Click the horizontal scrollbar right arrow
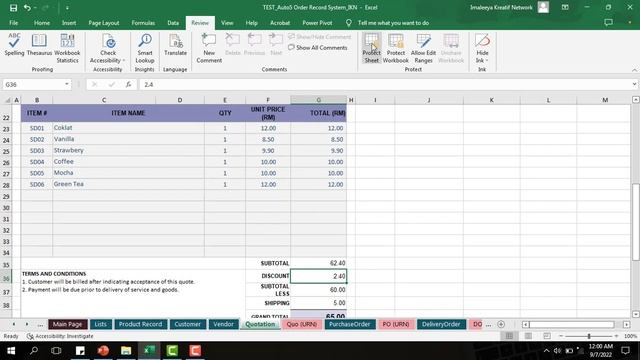Image resolution: width=640 pixels, height=360 pixels. 627,324
